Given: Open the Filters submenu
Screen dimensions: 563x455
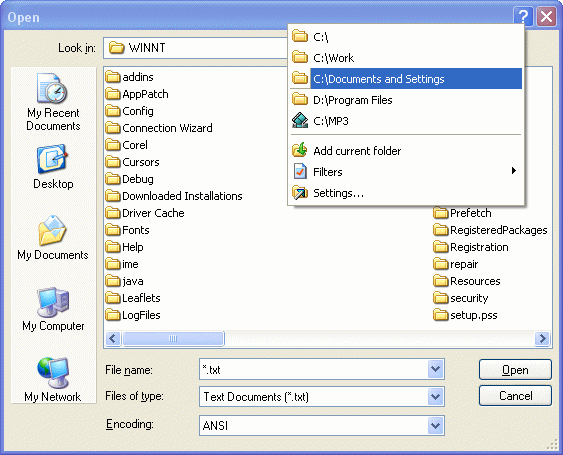Looking at the screenshot, I should click(406, 172).
